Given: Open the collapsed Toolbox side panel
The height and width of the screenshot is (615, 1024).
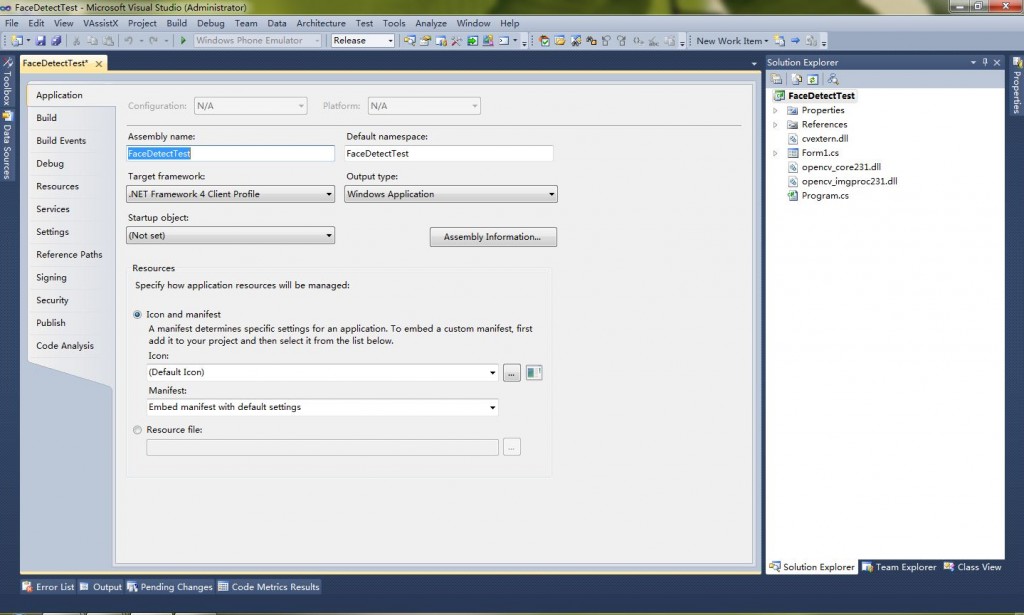Looking at the screenshot, I should [x=7, y=82].
